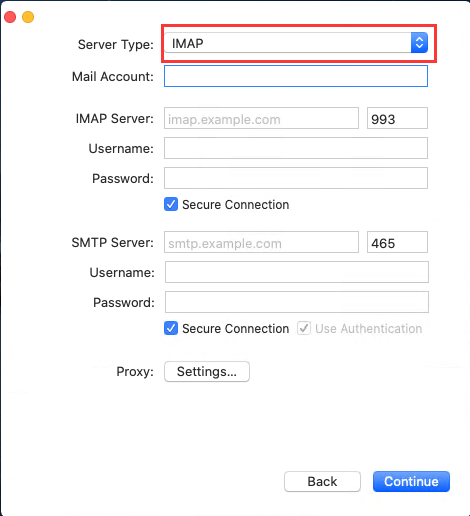Open the Proxy Settings… button

click(207, 371)
